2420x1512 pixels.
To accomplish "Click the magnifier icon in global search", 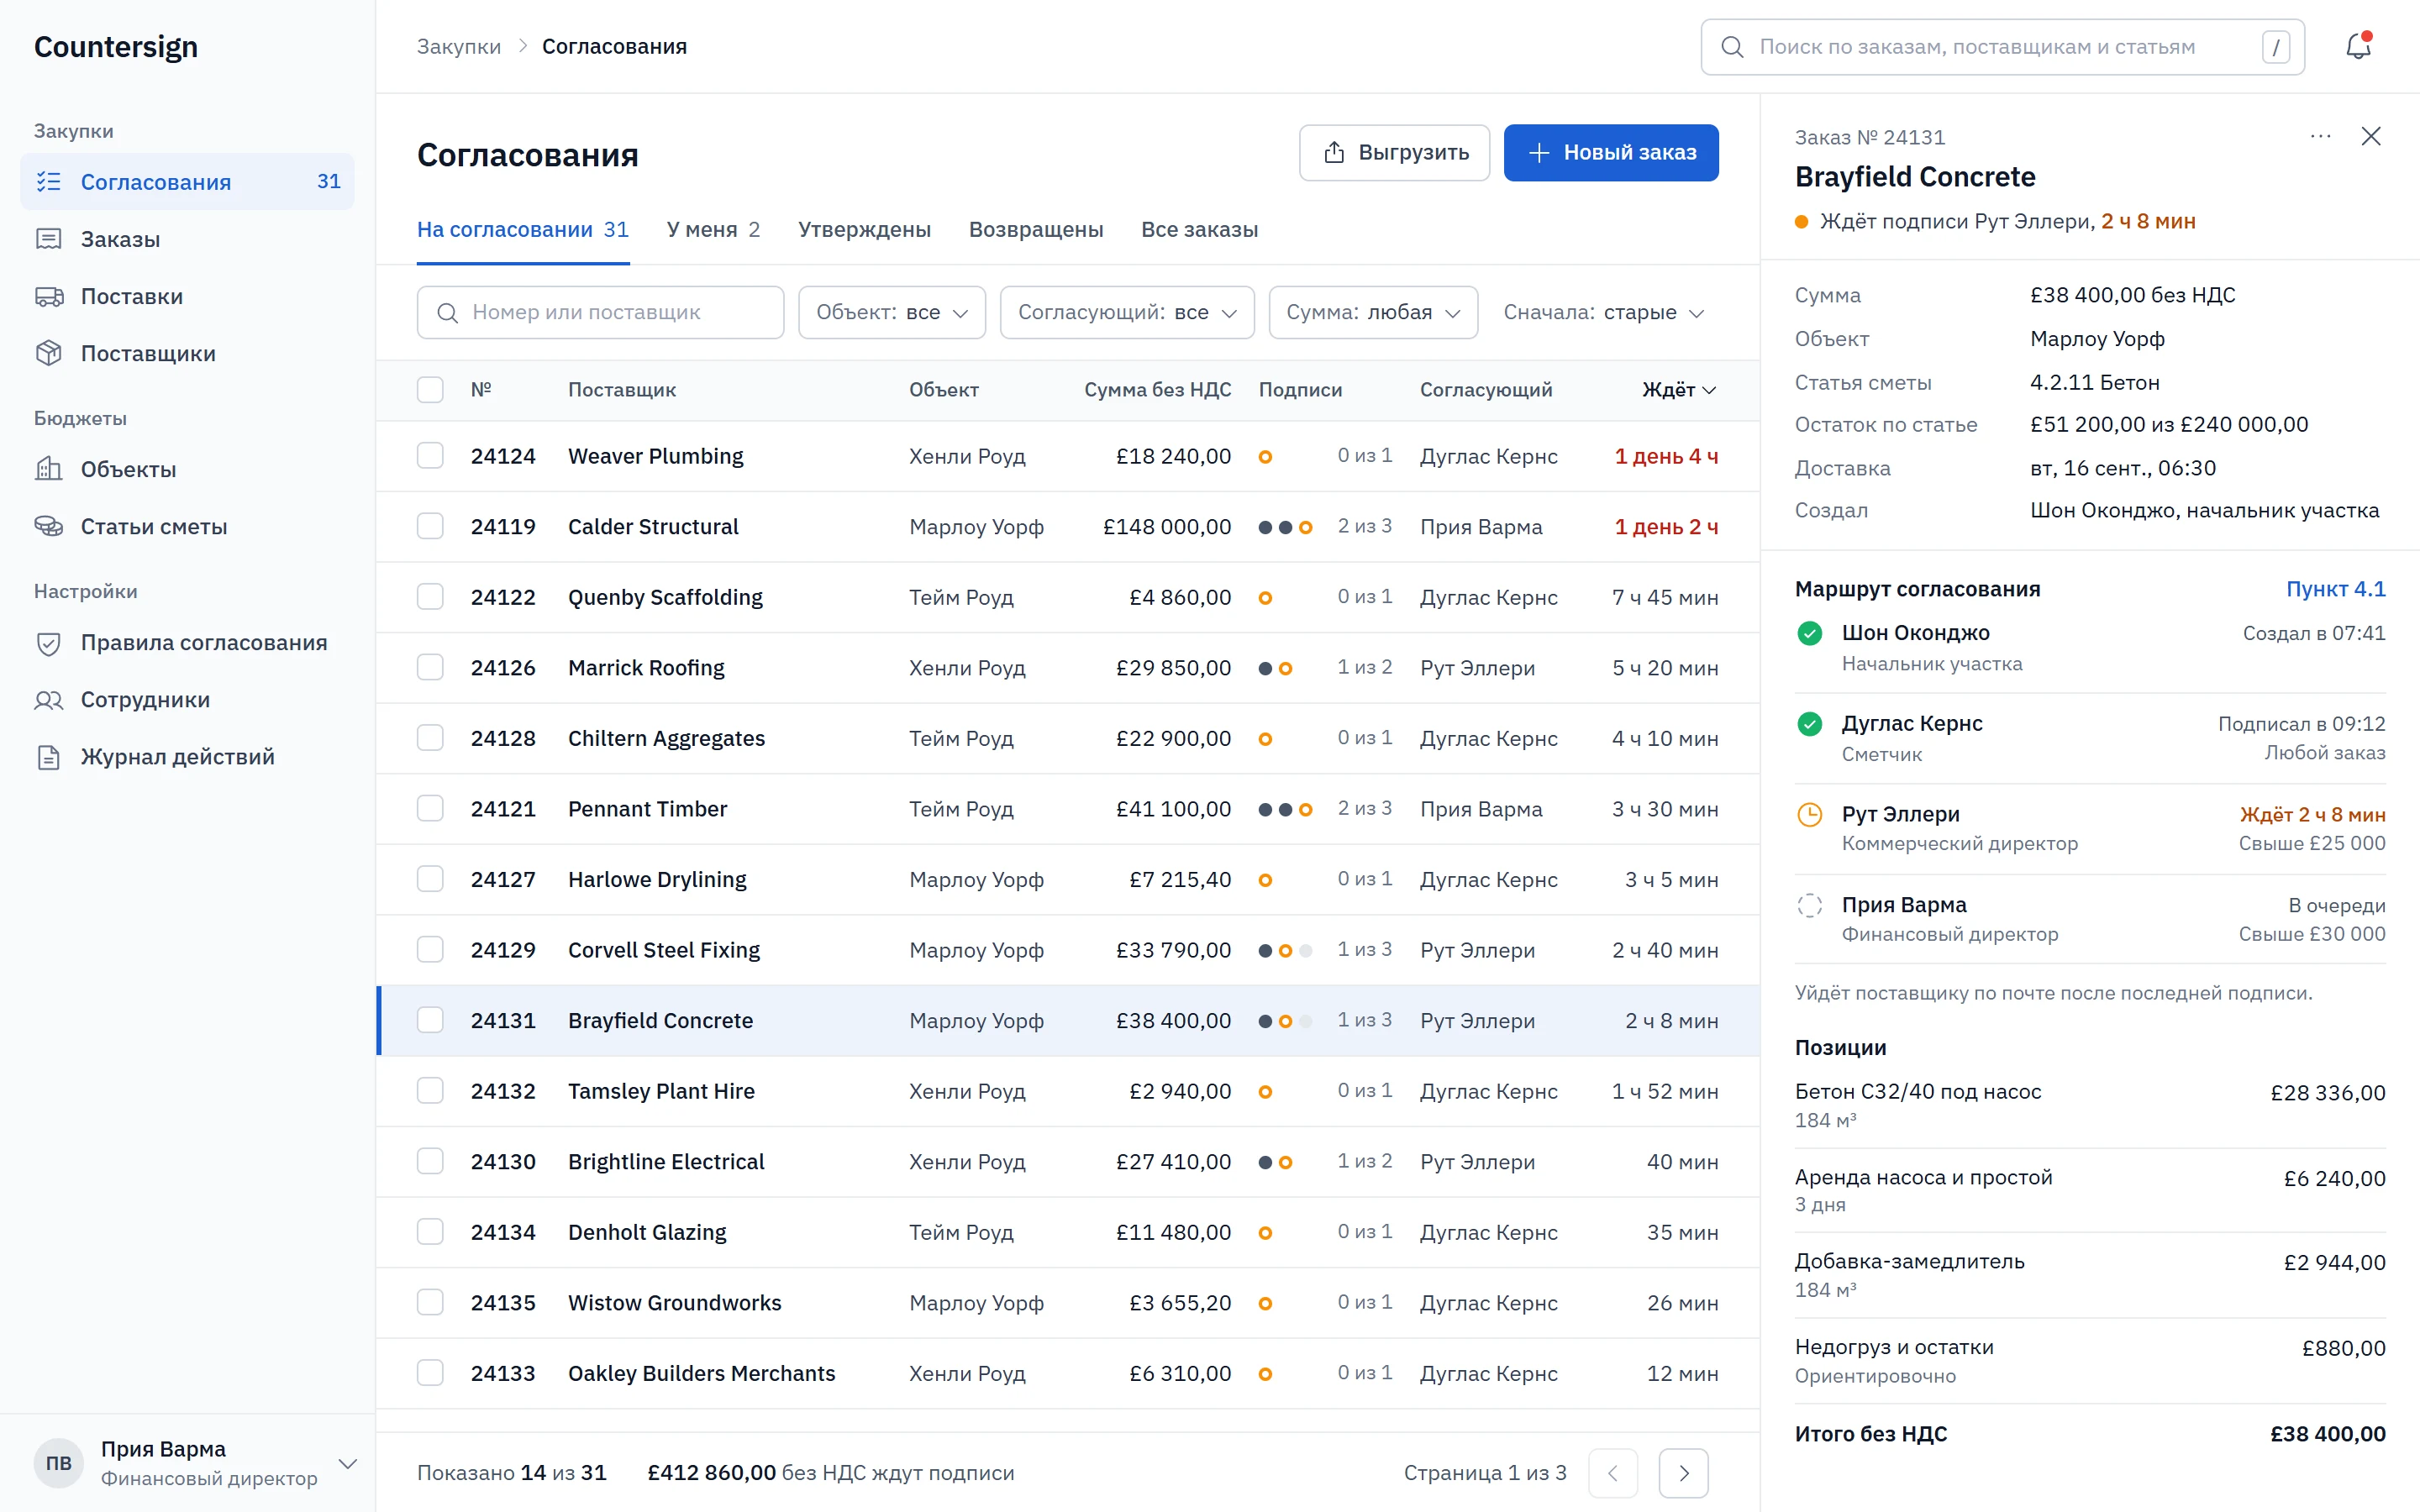I will tap(1732, 47).
